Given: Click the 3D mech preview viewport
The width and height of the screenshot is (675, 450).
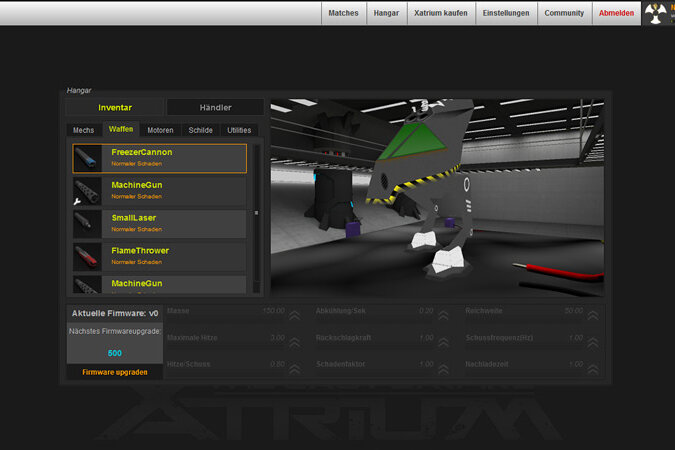Looking at the screenshot, I should coord(437,198).
